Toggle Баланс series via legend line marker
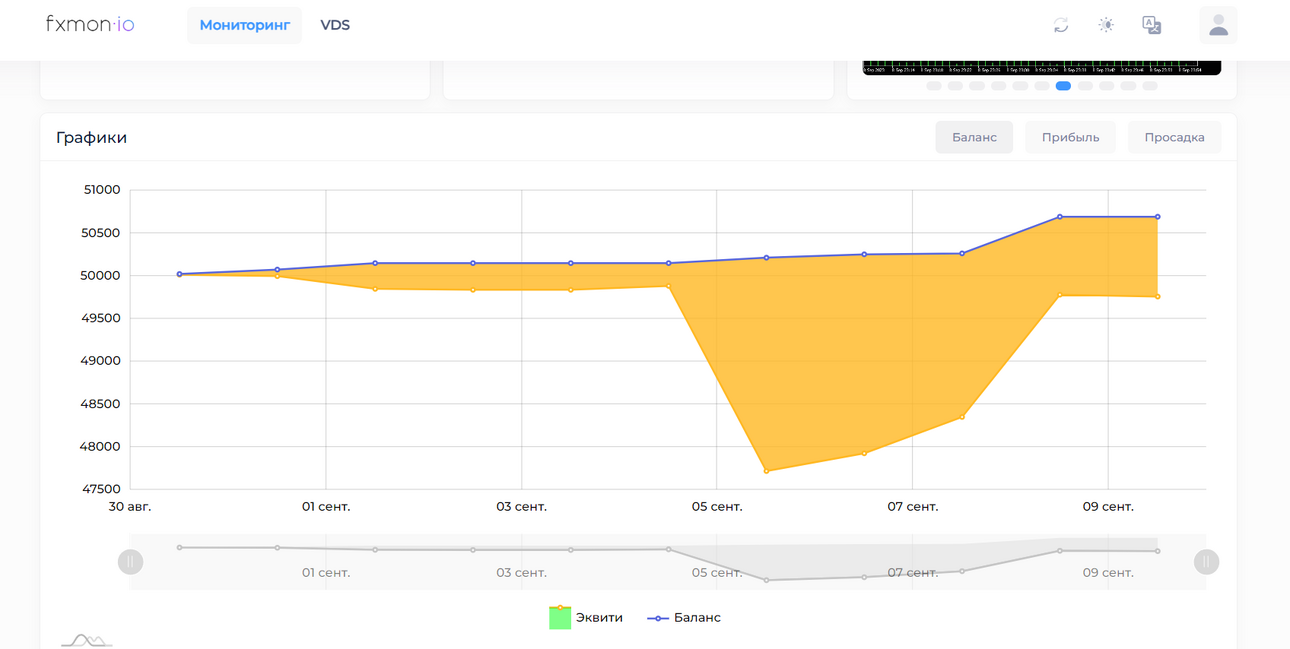The width and height of the screenshot is (1290, 649). point(658,618)
